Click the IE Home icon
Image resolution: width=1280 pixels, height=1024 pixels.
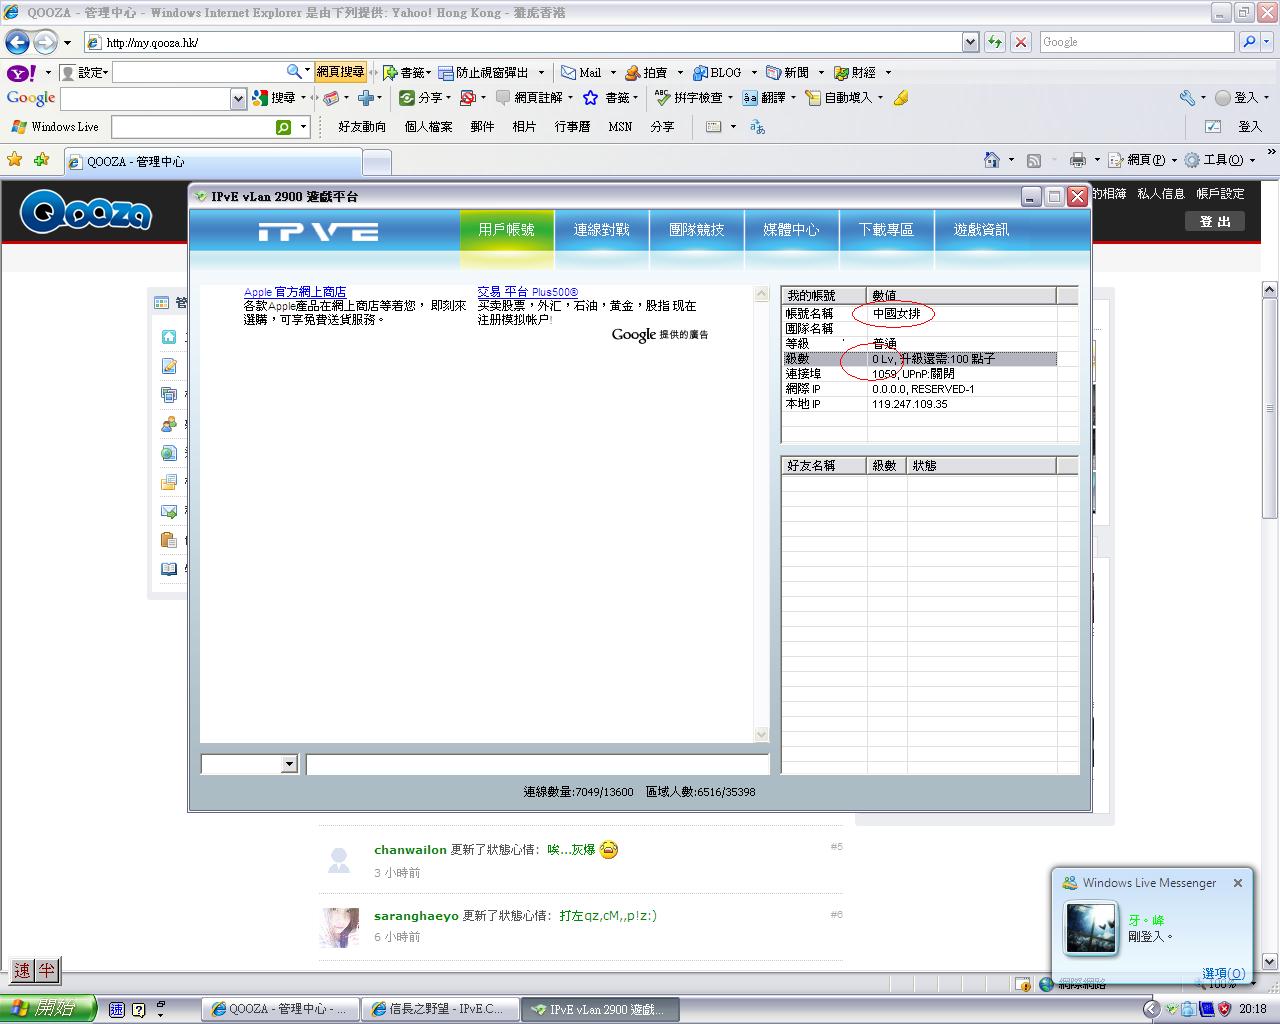[x=991, y=160]
